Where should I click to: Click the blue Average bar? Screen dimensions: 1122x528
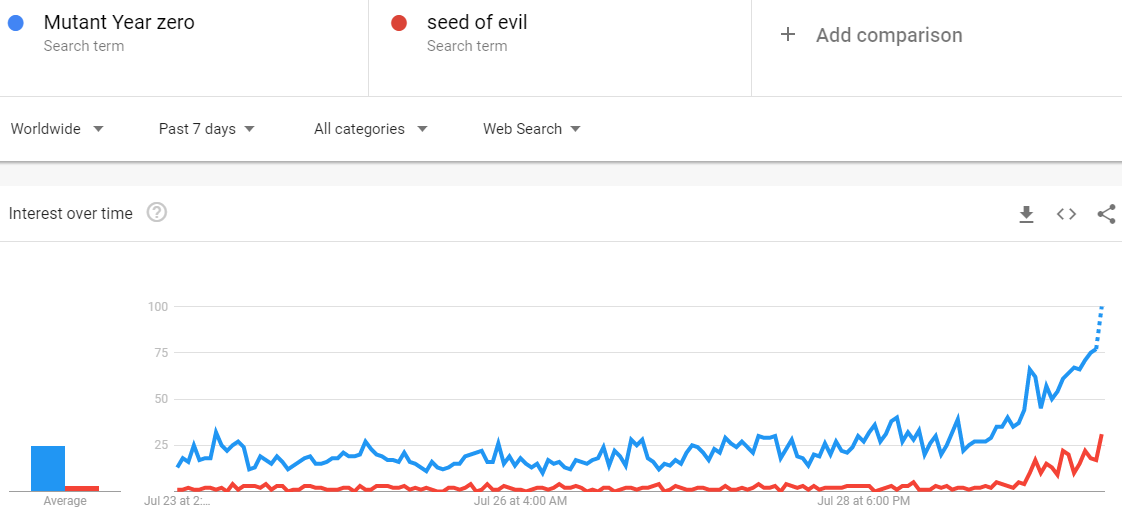tap(48, 469)
